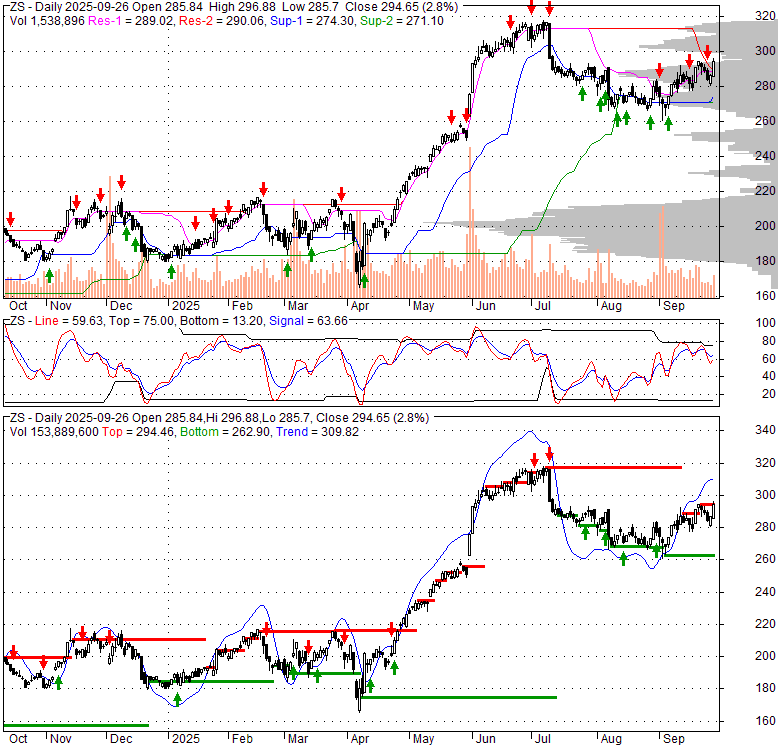Click the 'Oct' month label under top chart
Screen dimensions: 780x745
click(18, 306)
